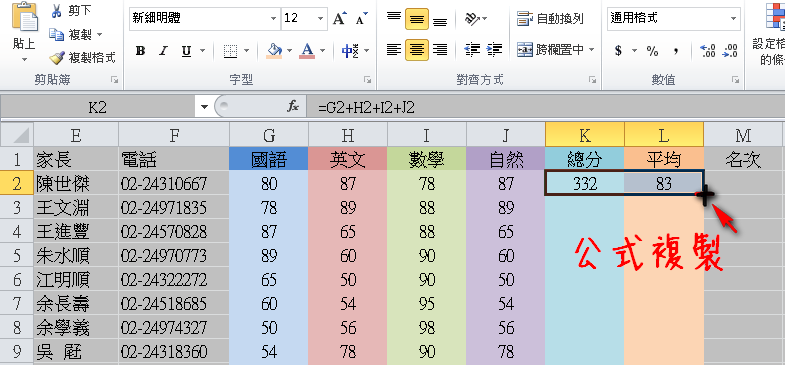Viewport: 785px width, 365px height.
Task: Open number format dropdown 通用格式
Action: (x=733, y=19)
